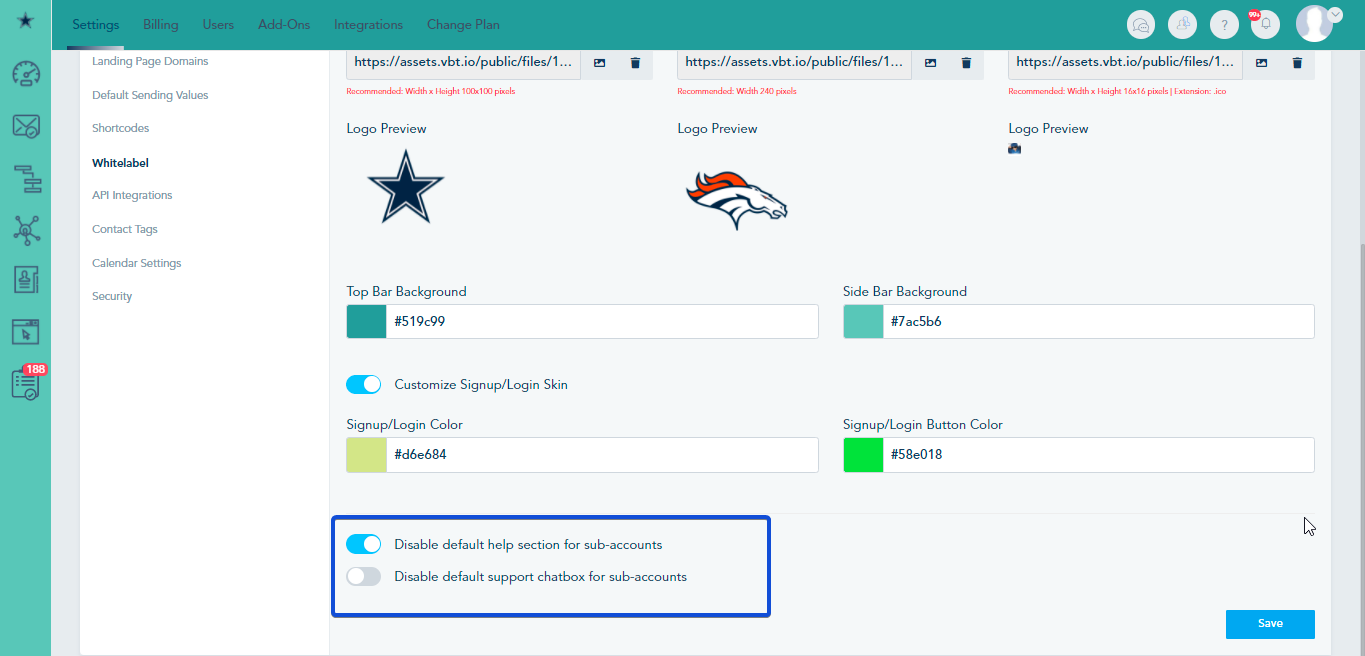Open the network hub icon in the sidebar
Image resolution: width=1365 pixels, height=656 pixels.
pos(26,229)
